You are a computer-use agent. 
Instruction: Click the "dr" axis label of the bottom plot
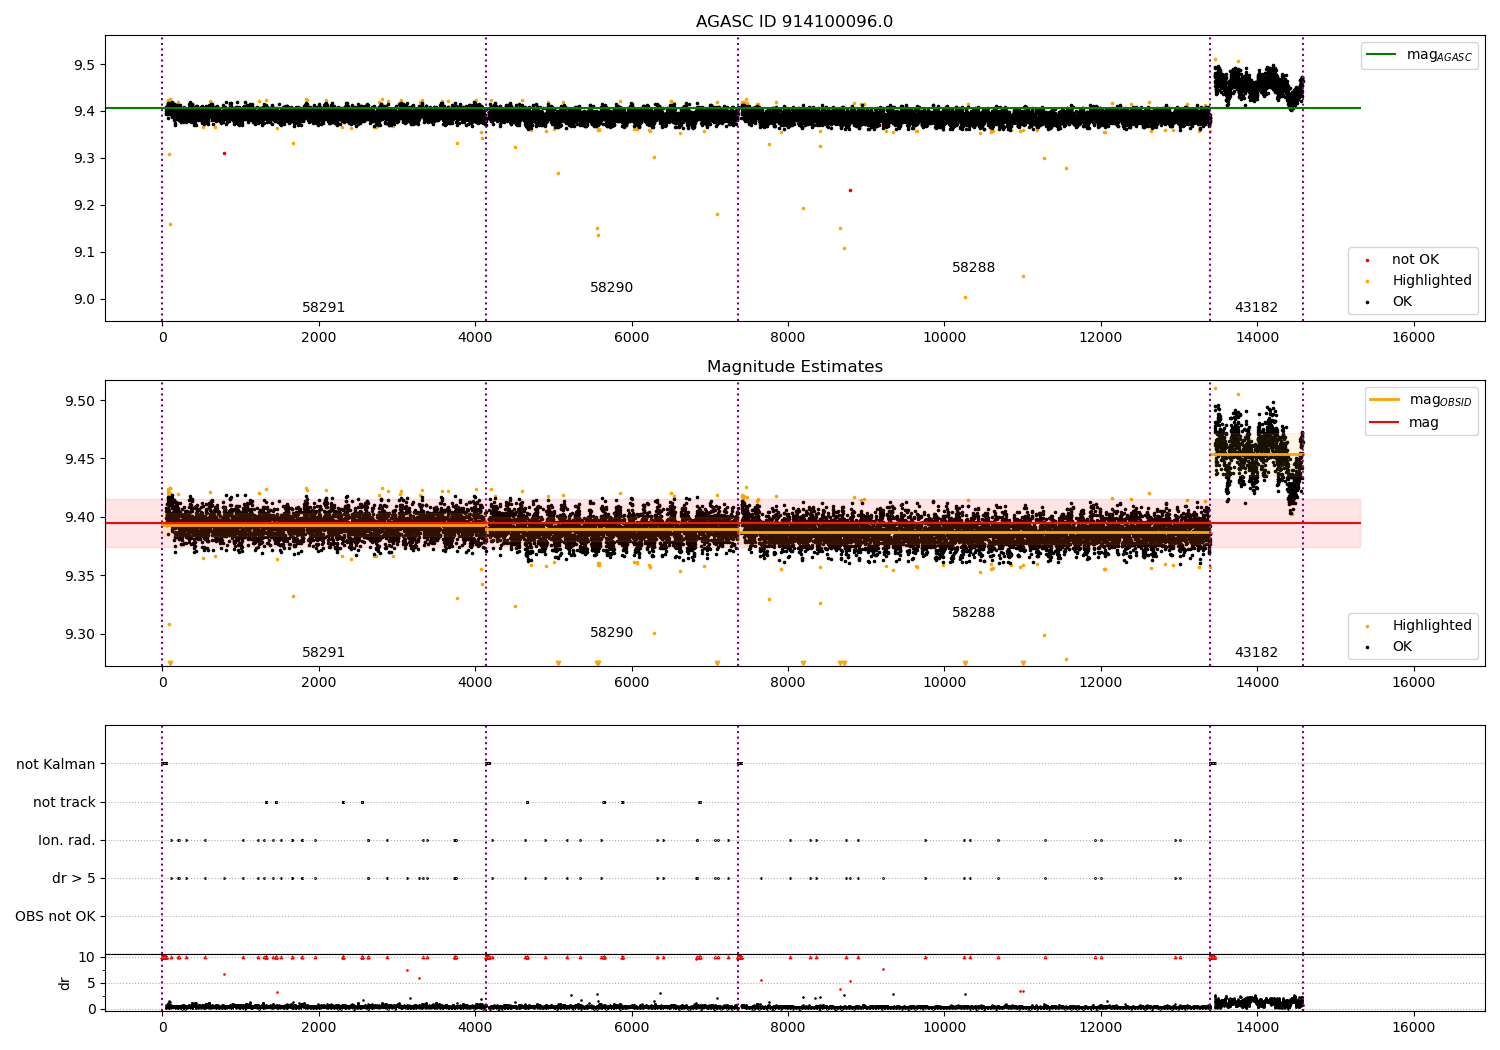(x=65, y=983)
